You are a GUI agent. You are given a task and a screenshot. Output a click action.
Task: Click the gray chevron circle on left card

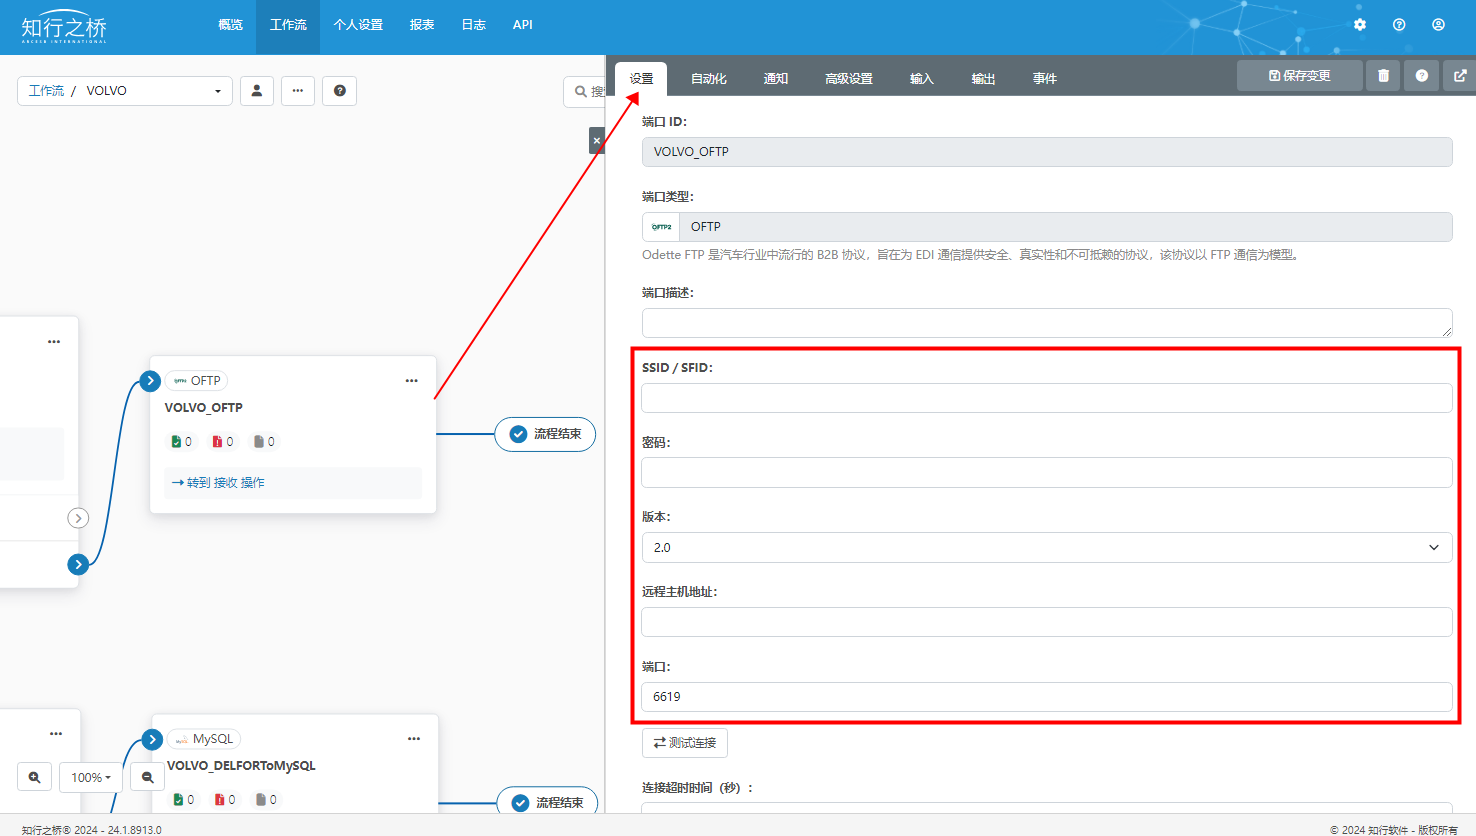pos(78,518)
